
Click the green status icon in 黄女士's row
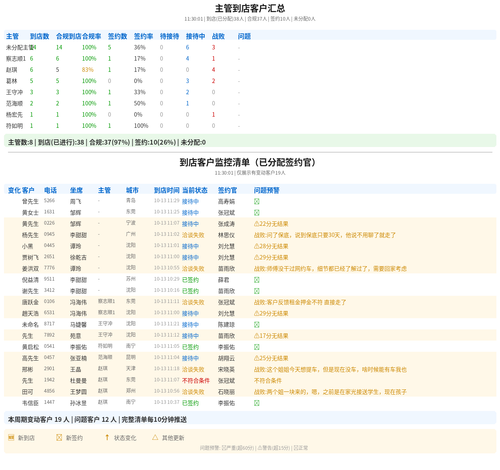[x=257, y=213]
